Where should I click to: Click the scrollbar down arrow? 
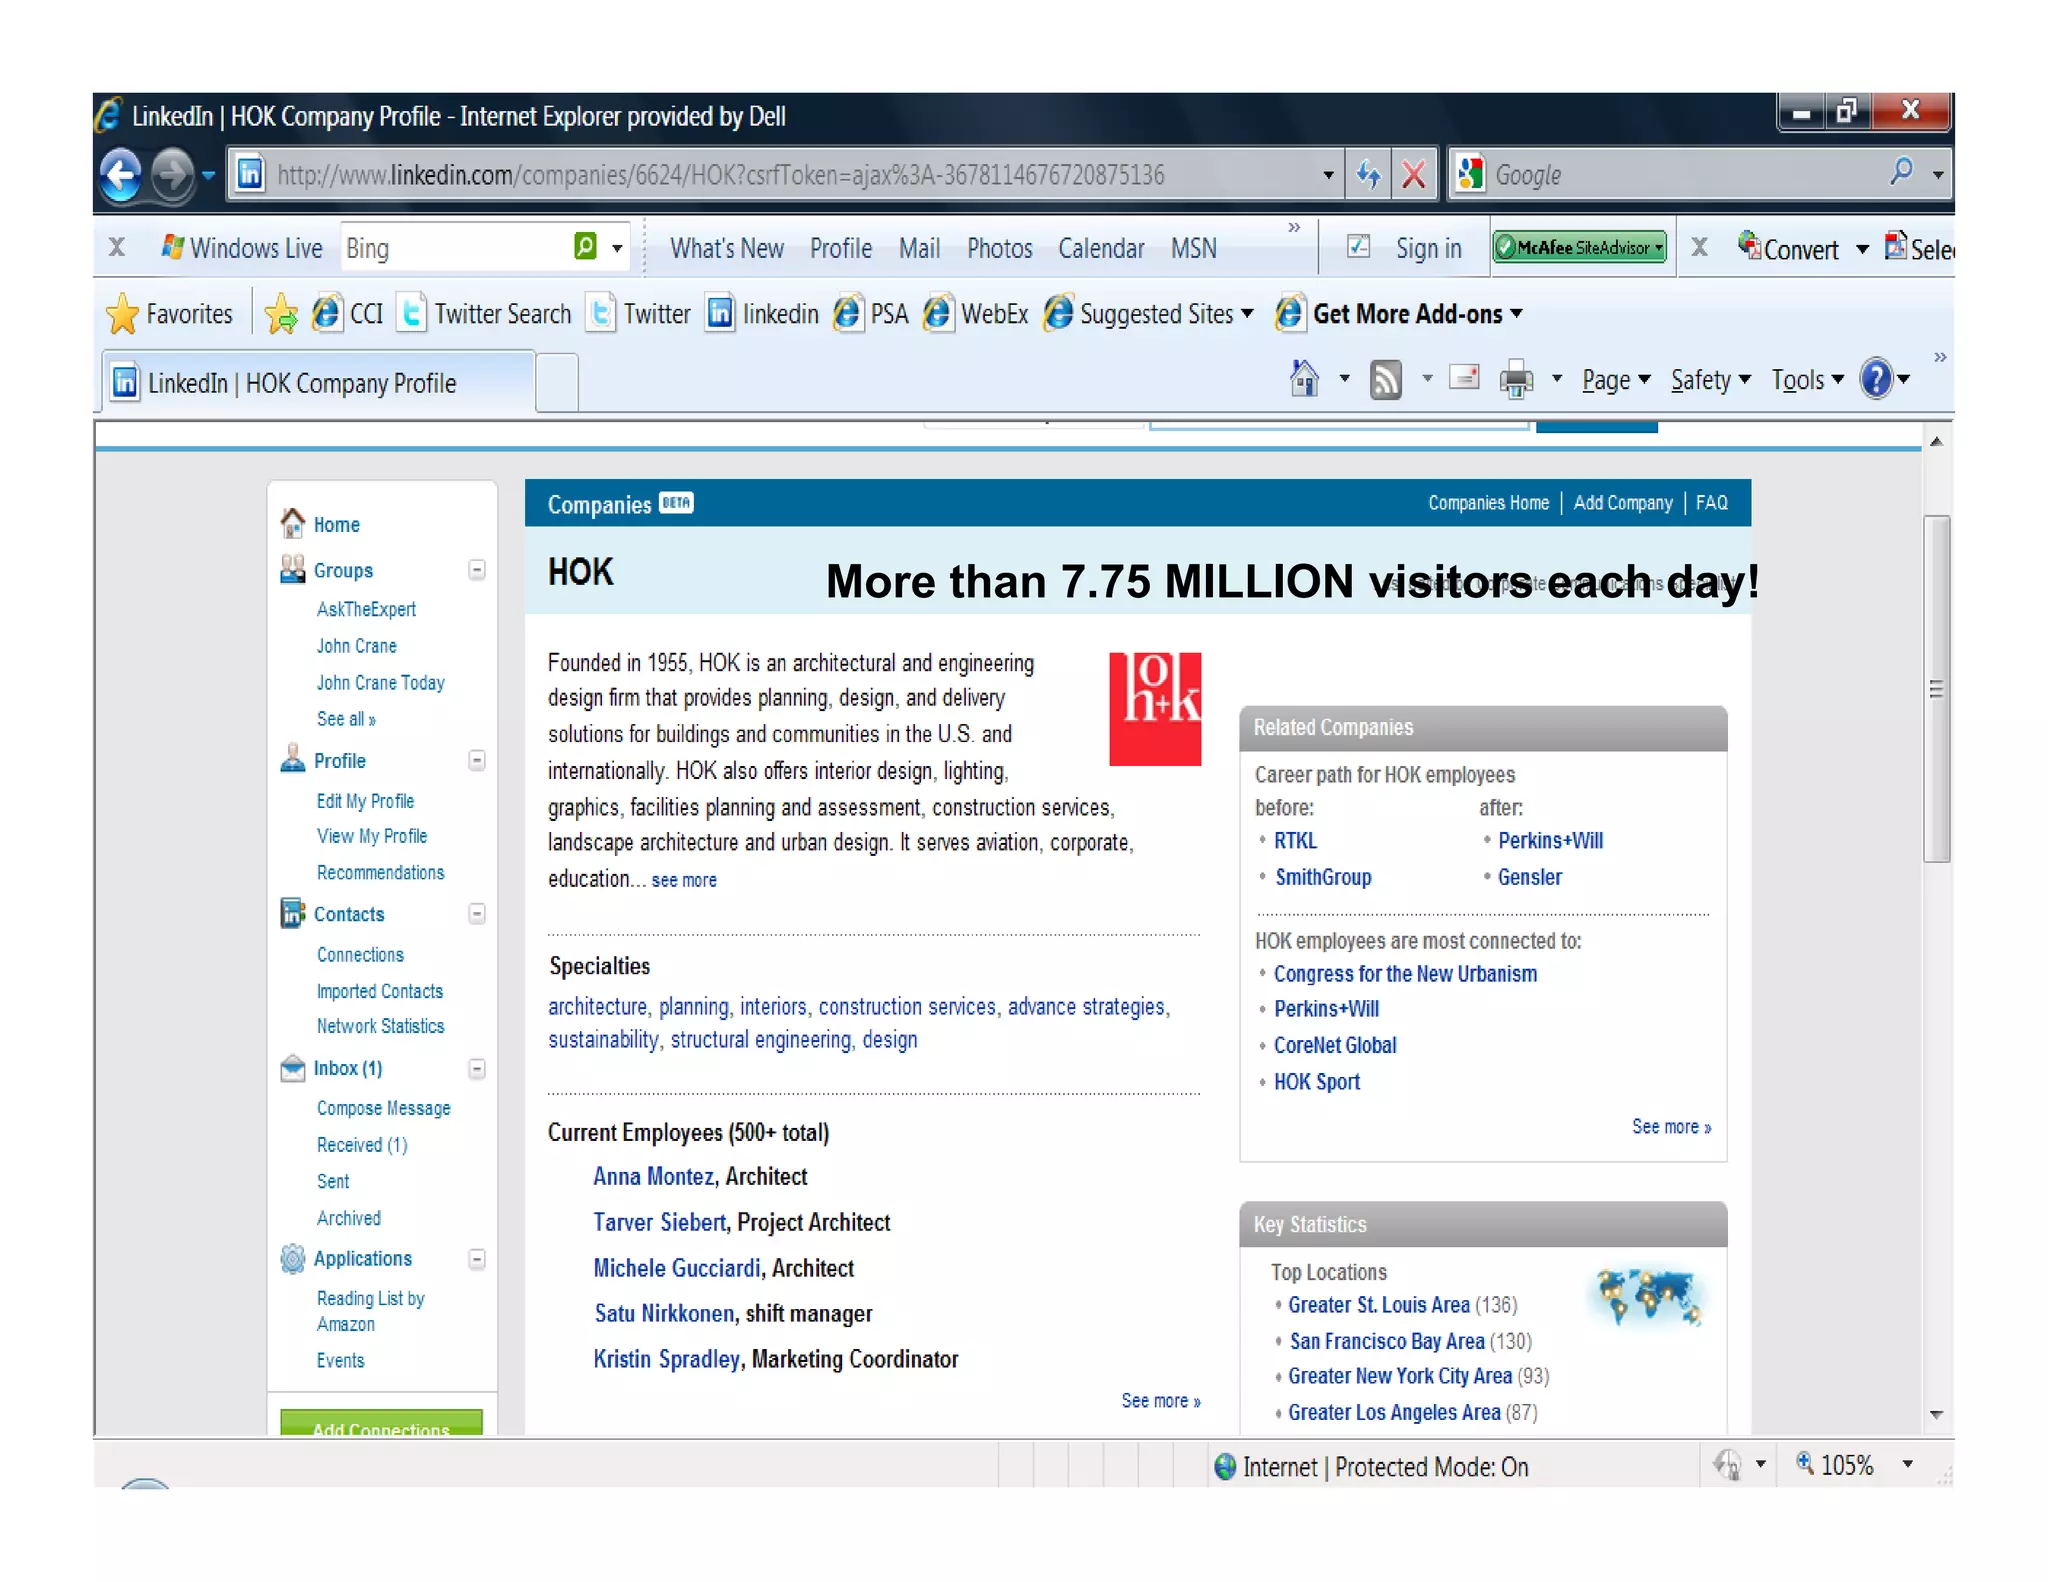[x=1936, y=1414]
